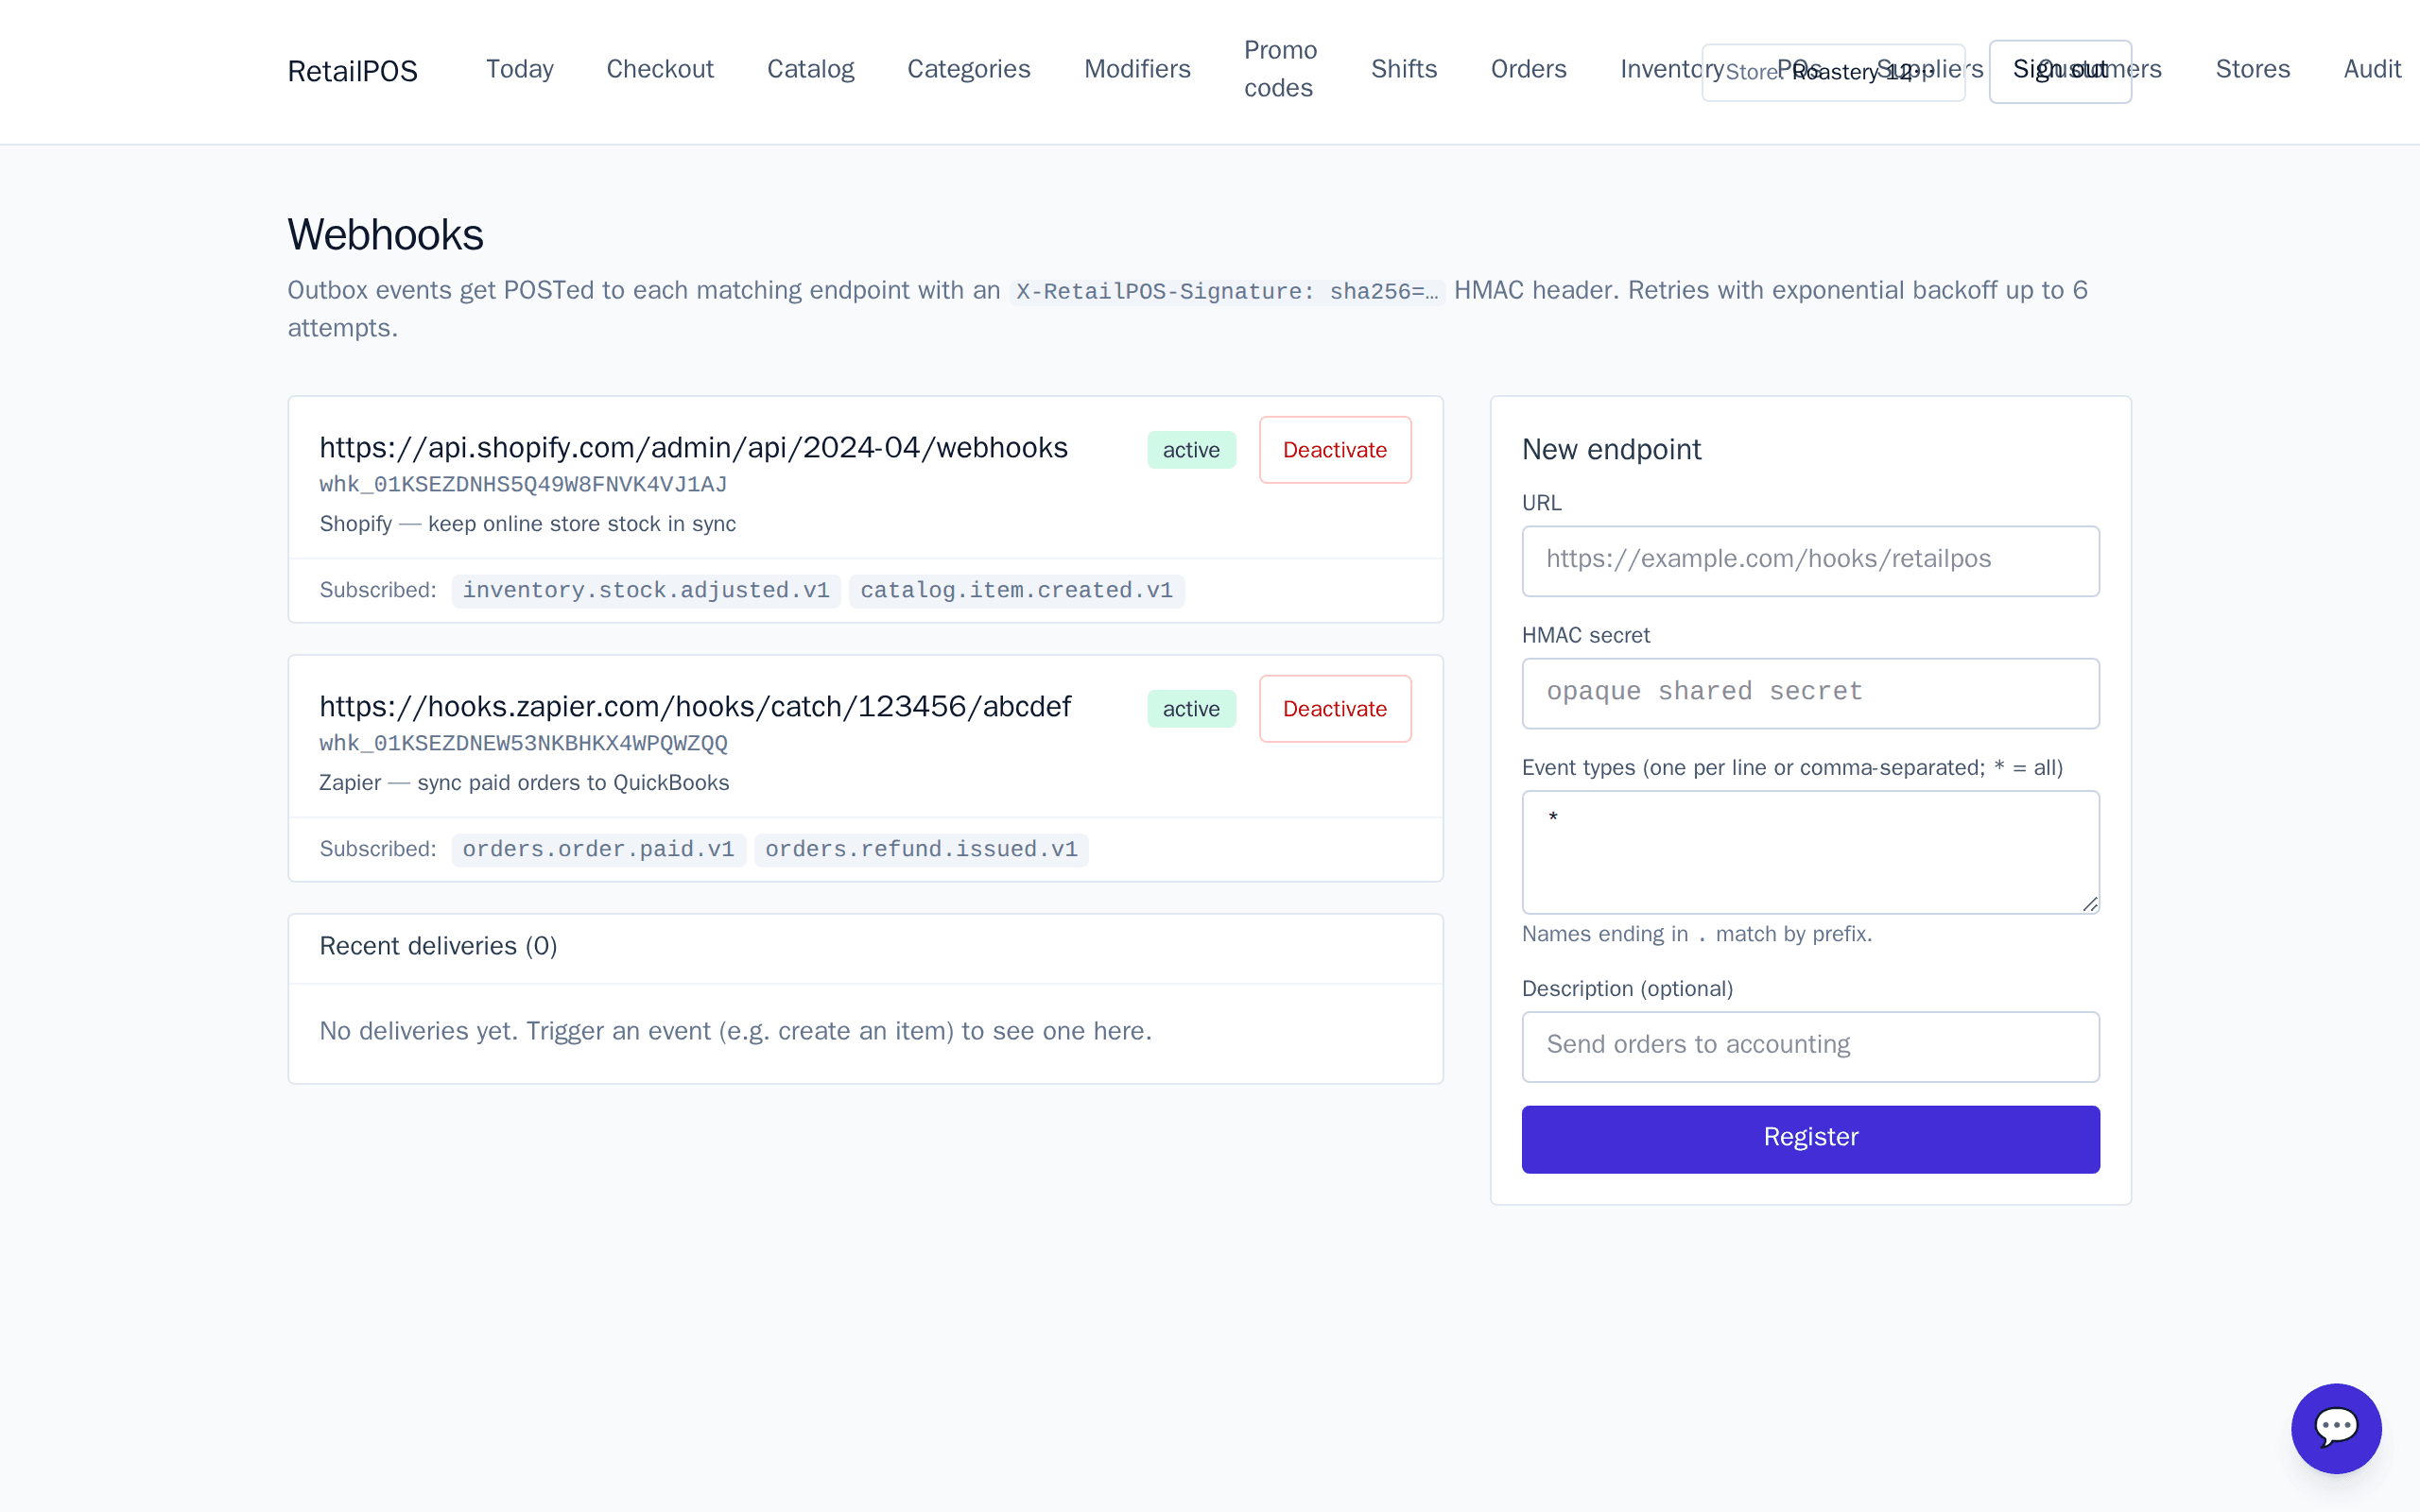Select webhook ID whk_01KSEZDNEW53NKBHKX4WPQWZQQ
The width and height of the screenshot is (2420, 1512).
[x=523, y=744]
